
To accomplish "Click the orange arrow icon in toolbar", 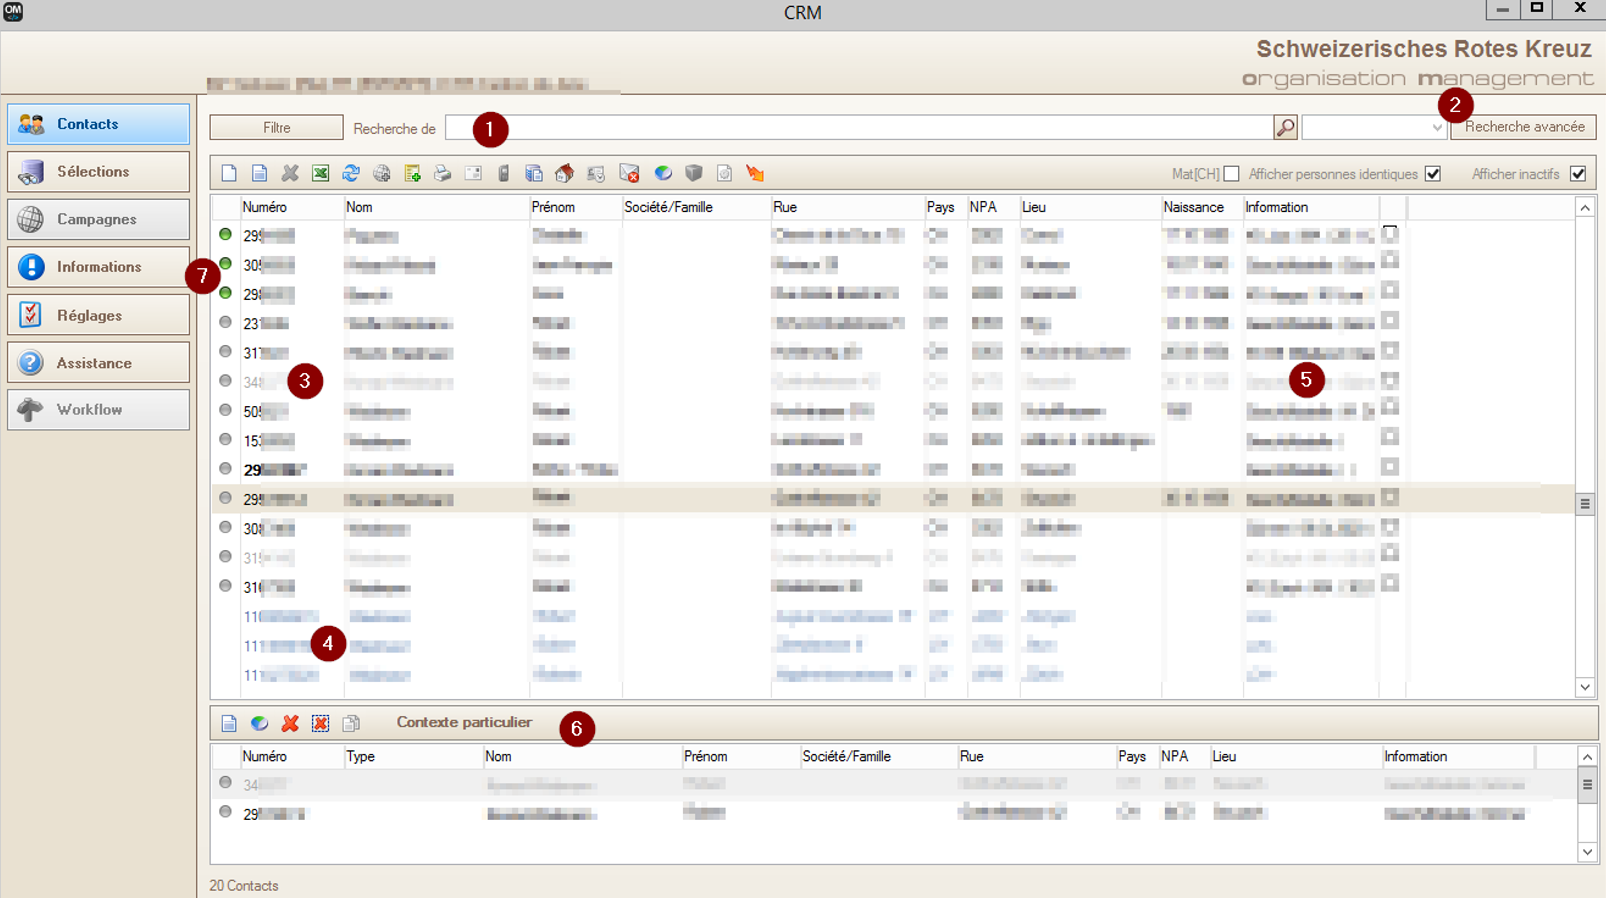I will pyautogui.click(x=755, y=174).
